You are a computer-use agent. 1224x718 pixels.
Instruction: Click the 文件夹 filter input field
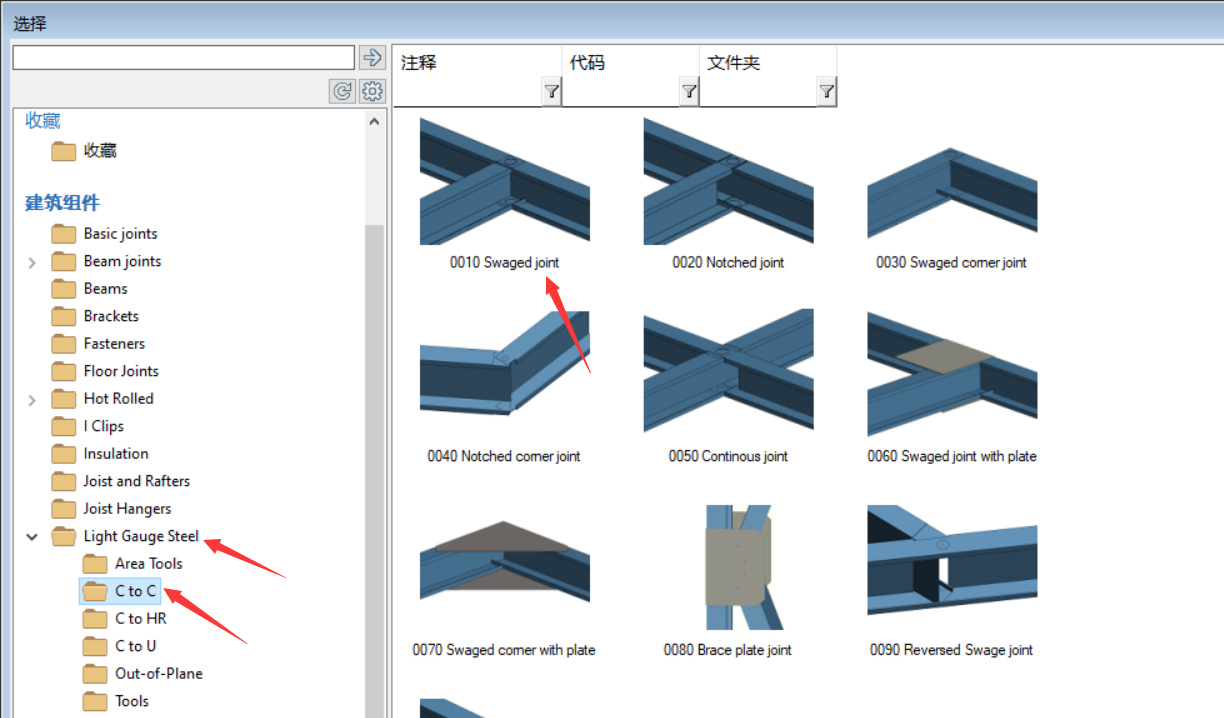[757, 92]
